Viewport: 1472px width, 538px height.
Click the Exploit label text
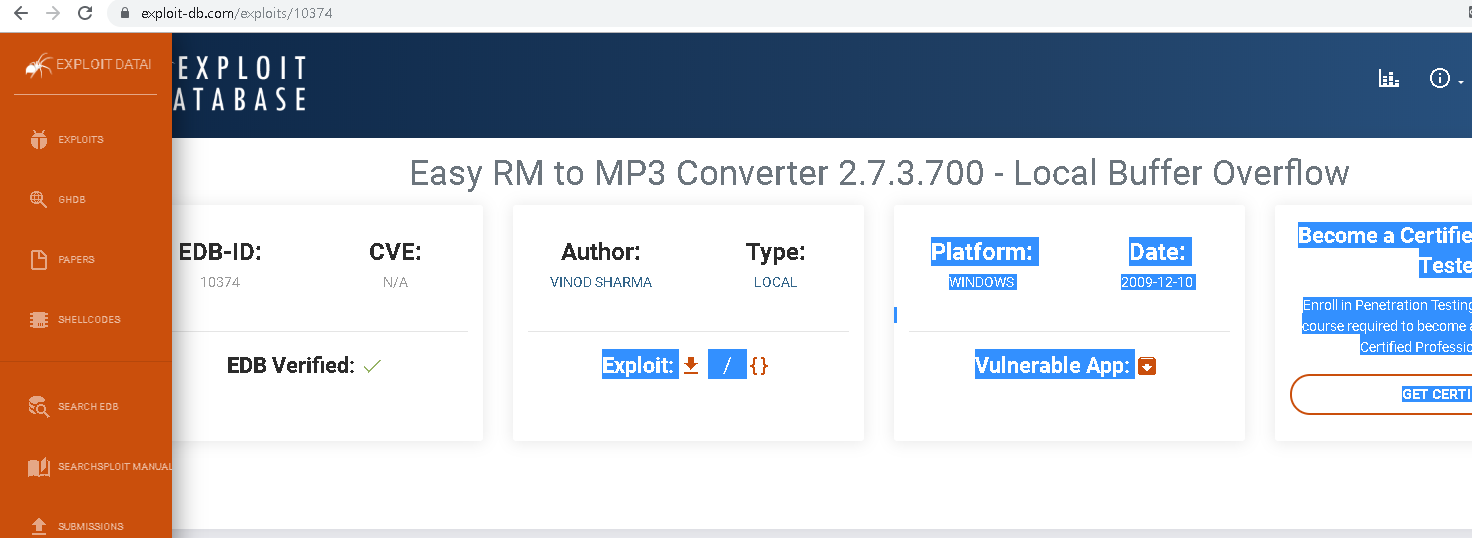640,366
